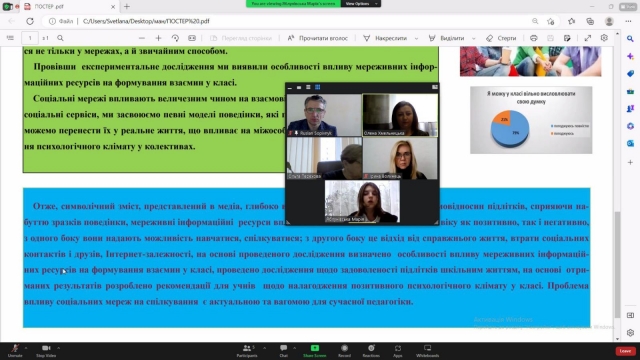Open a new browser tab

(x=127, y=7)
